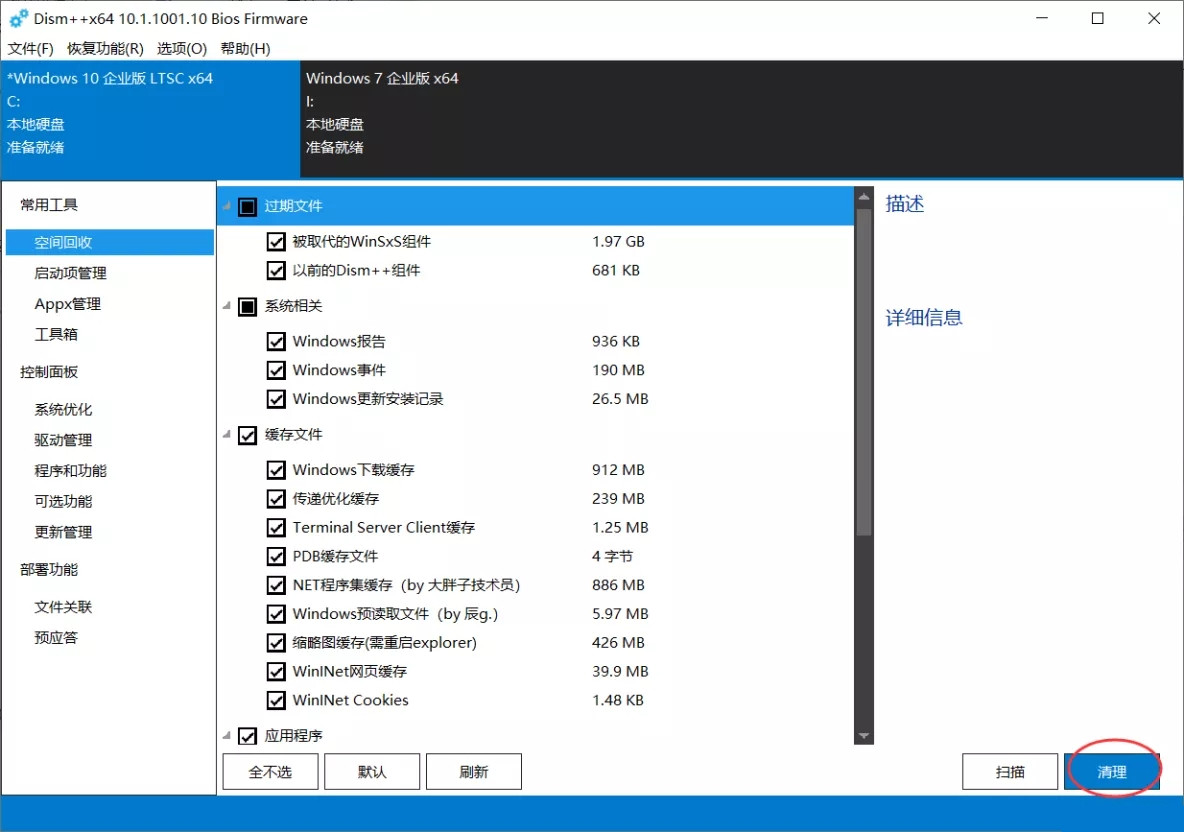
Task: Click the vertical scrollbar thumb
Action: (x=864, y=372)
